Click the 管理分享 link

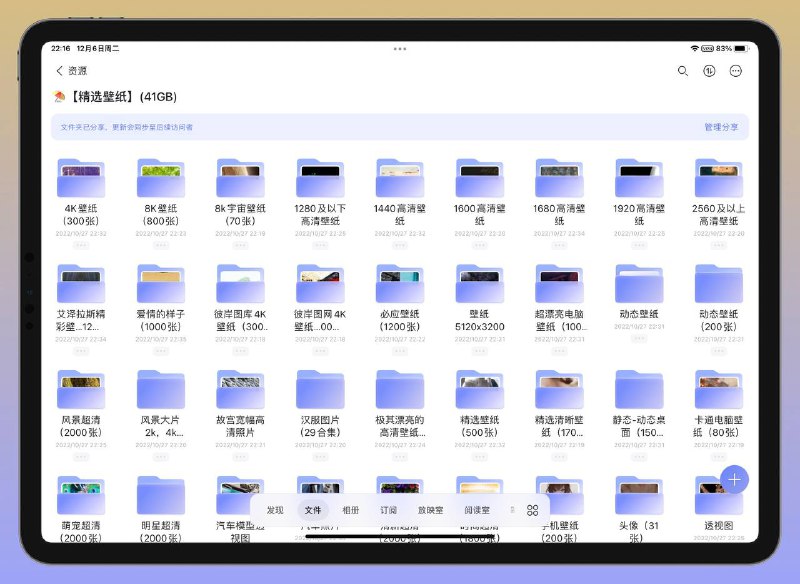[x=720, y=127]
